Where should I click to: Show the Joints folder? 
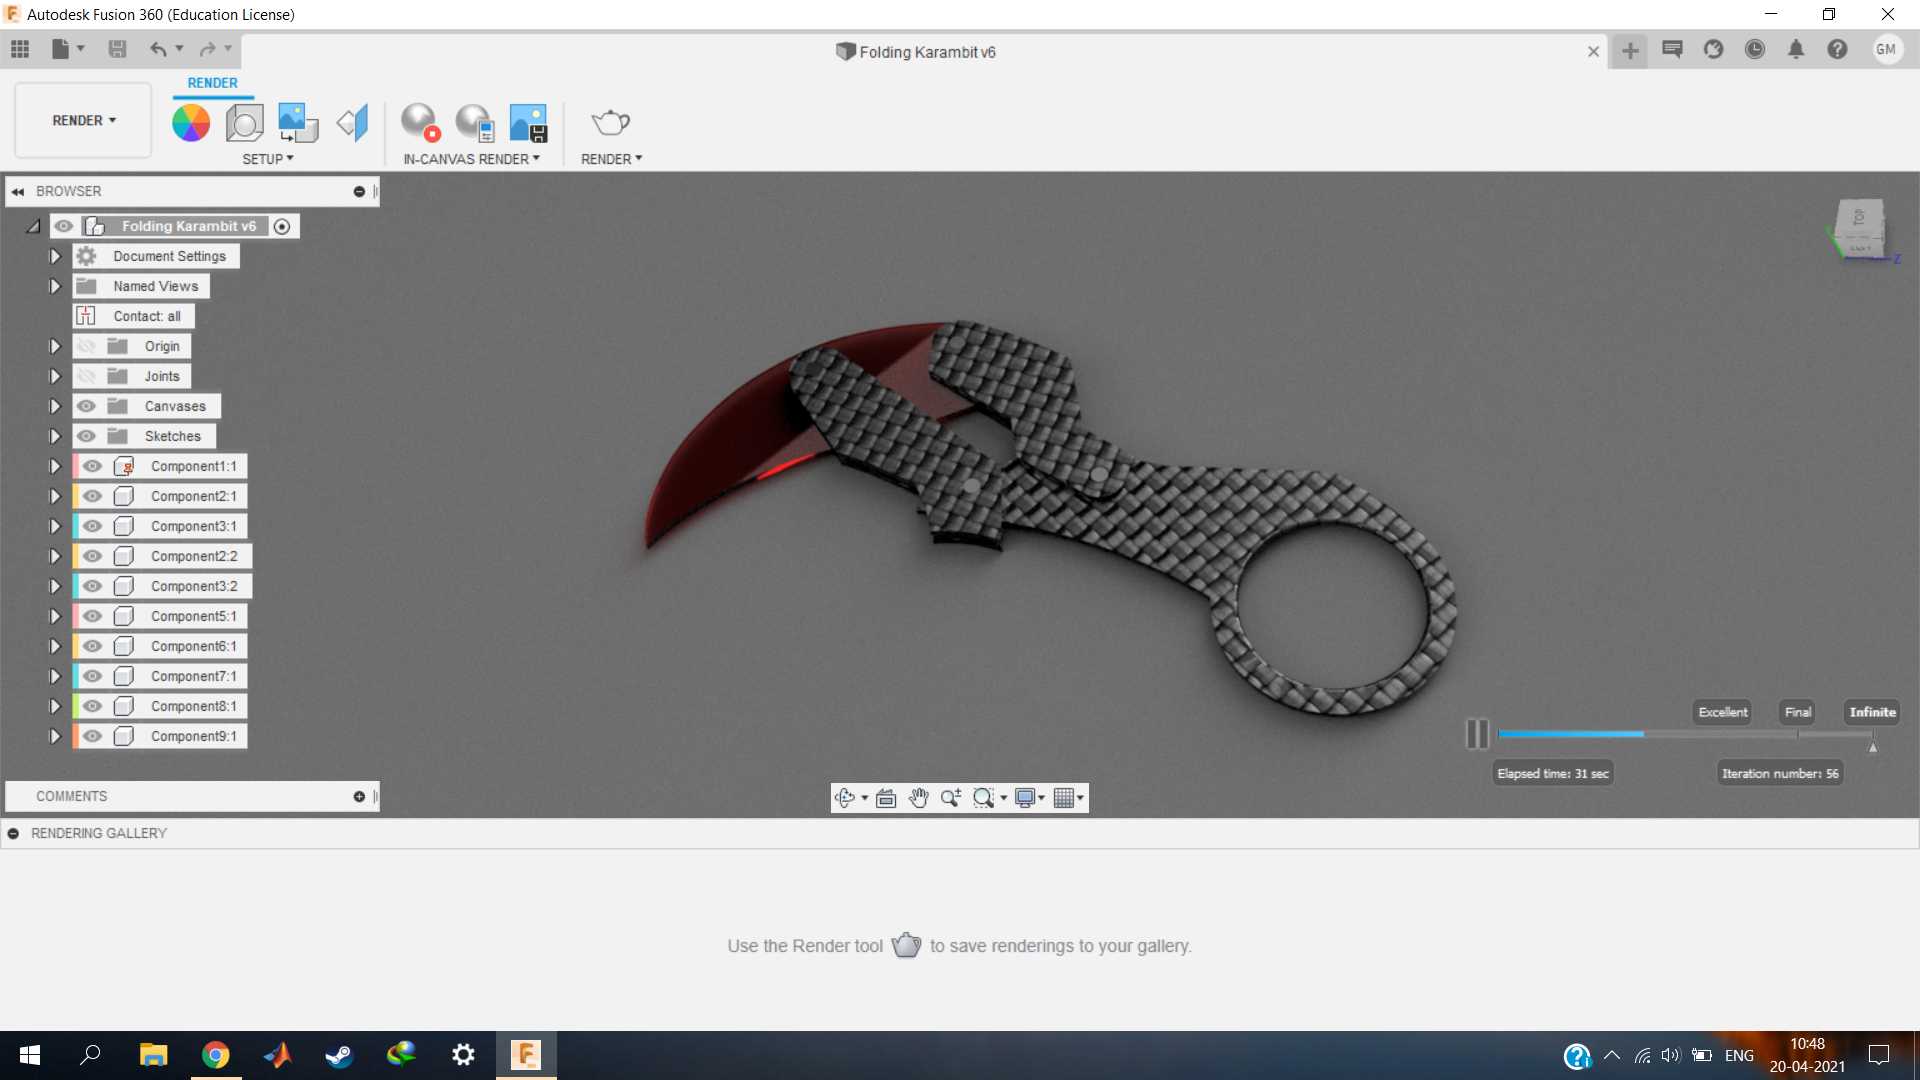coord(87,376)
